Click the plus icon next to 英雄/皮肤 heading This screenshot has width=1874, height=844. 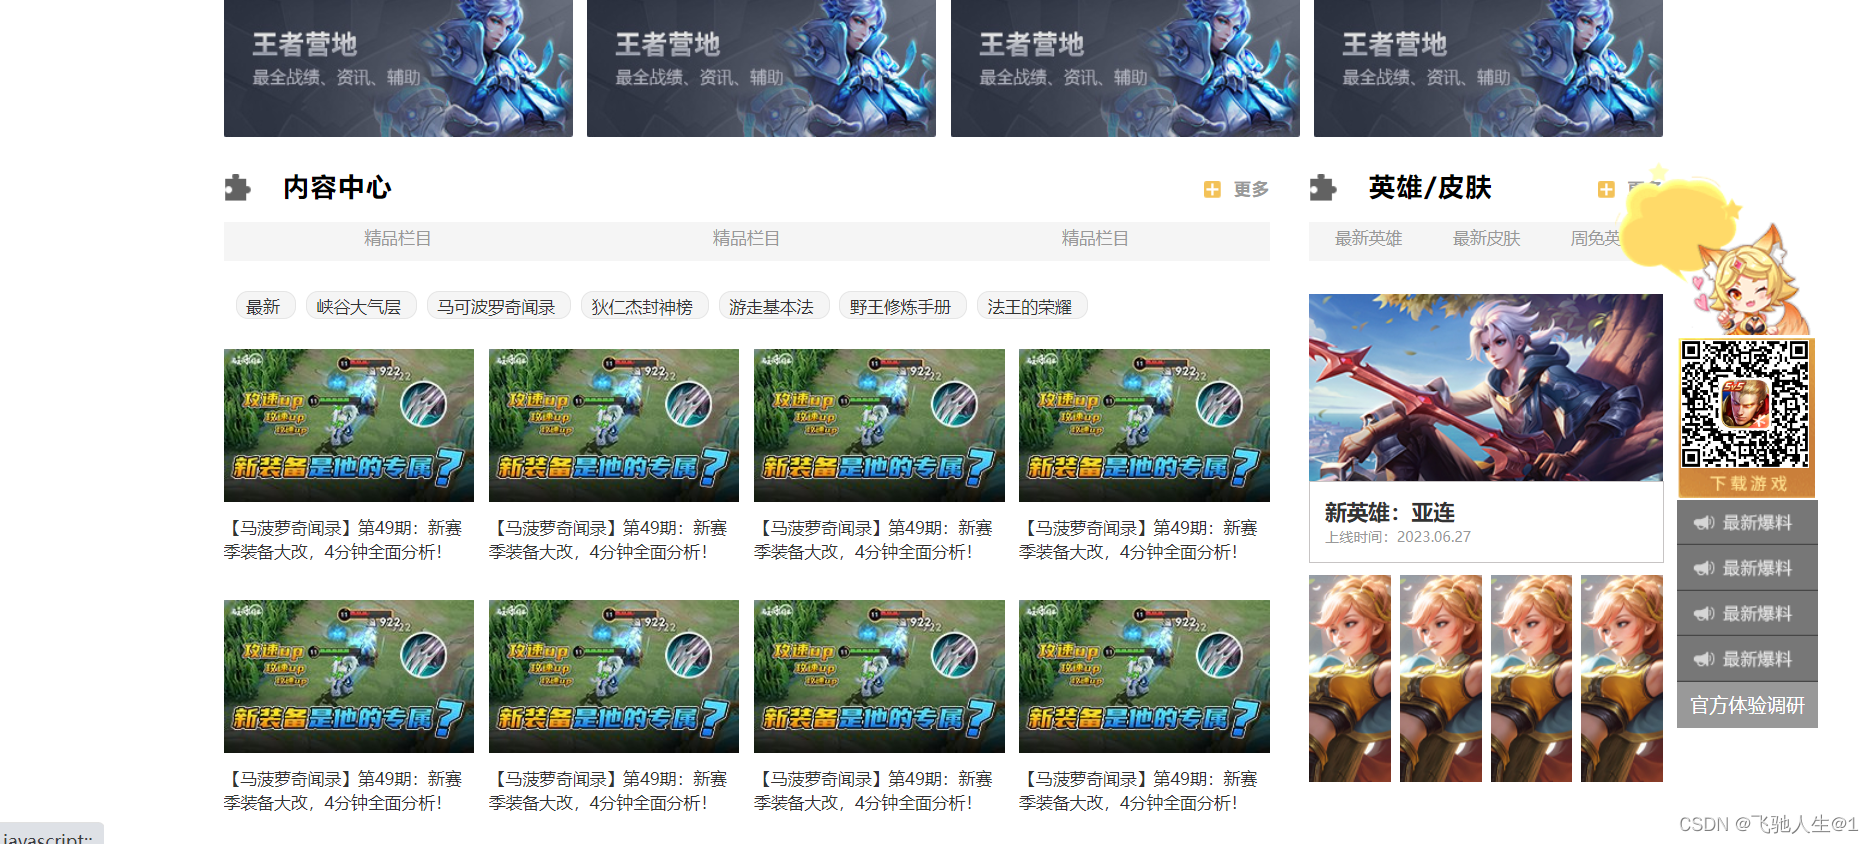coord(1606,189)
